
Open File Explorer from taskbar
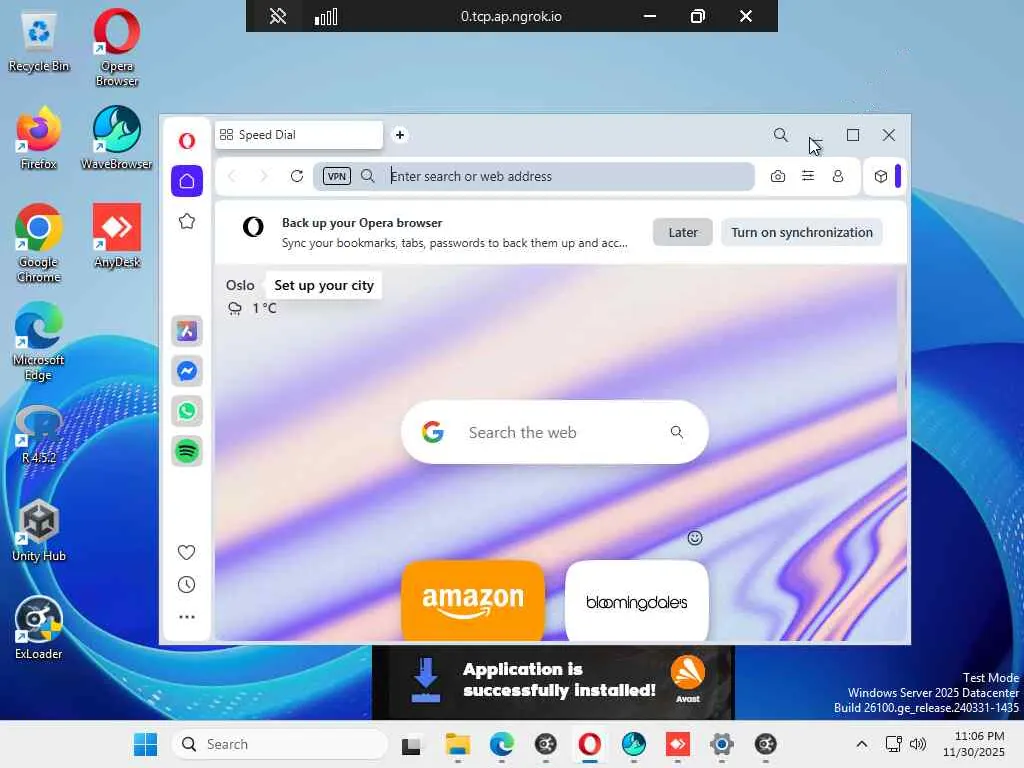[457, 744]
